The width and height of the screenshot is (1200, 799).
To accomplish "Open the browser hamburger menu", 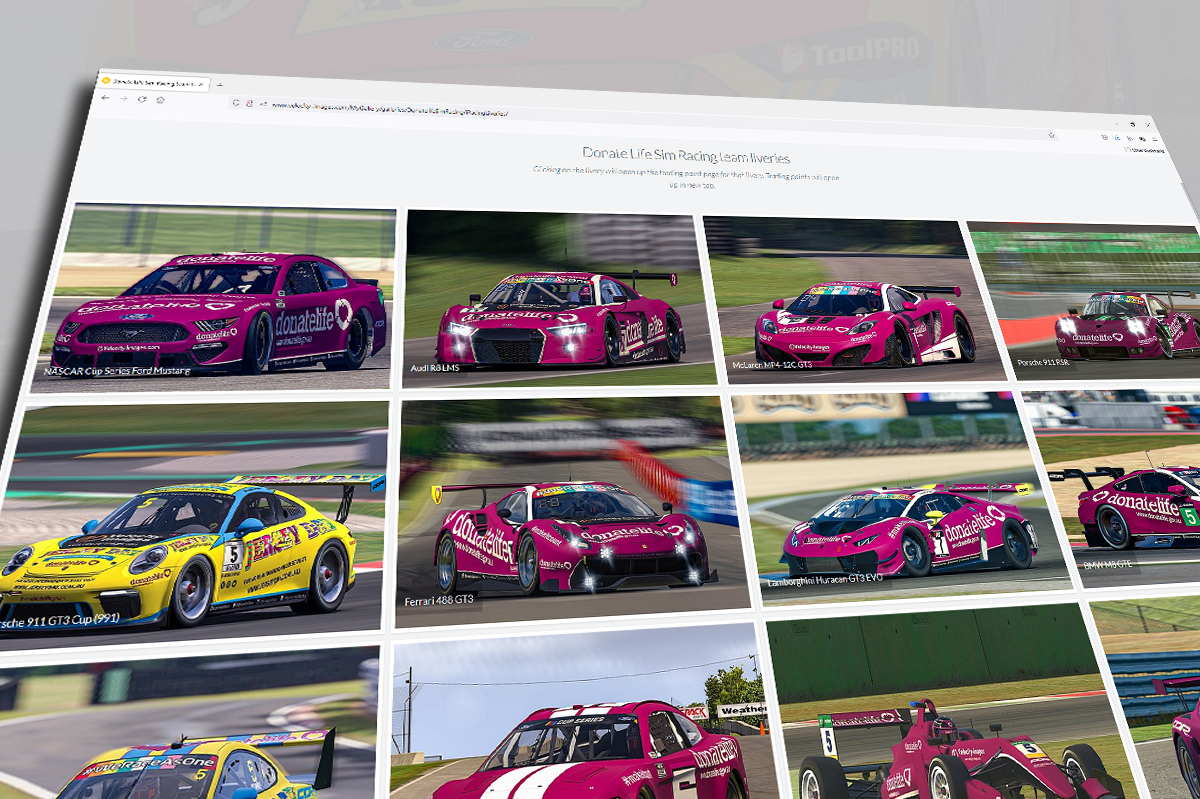I will pos(1156,139).
